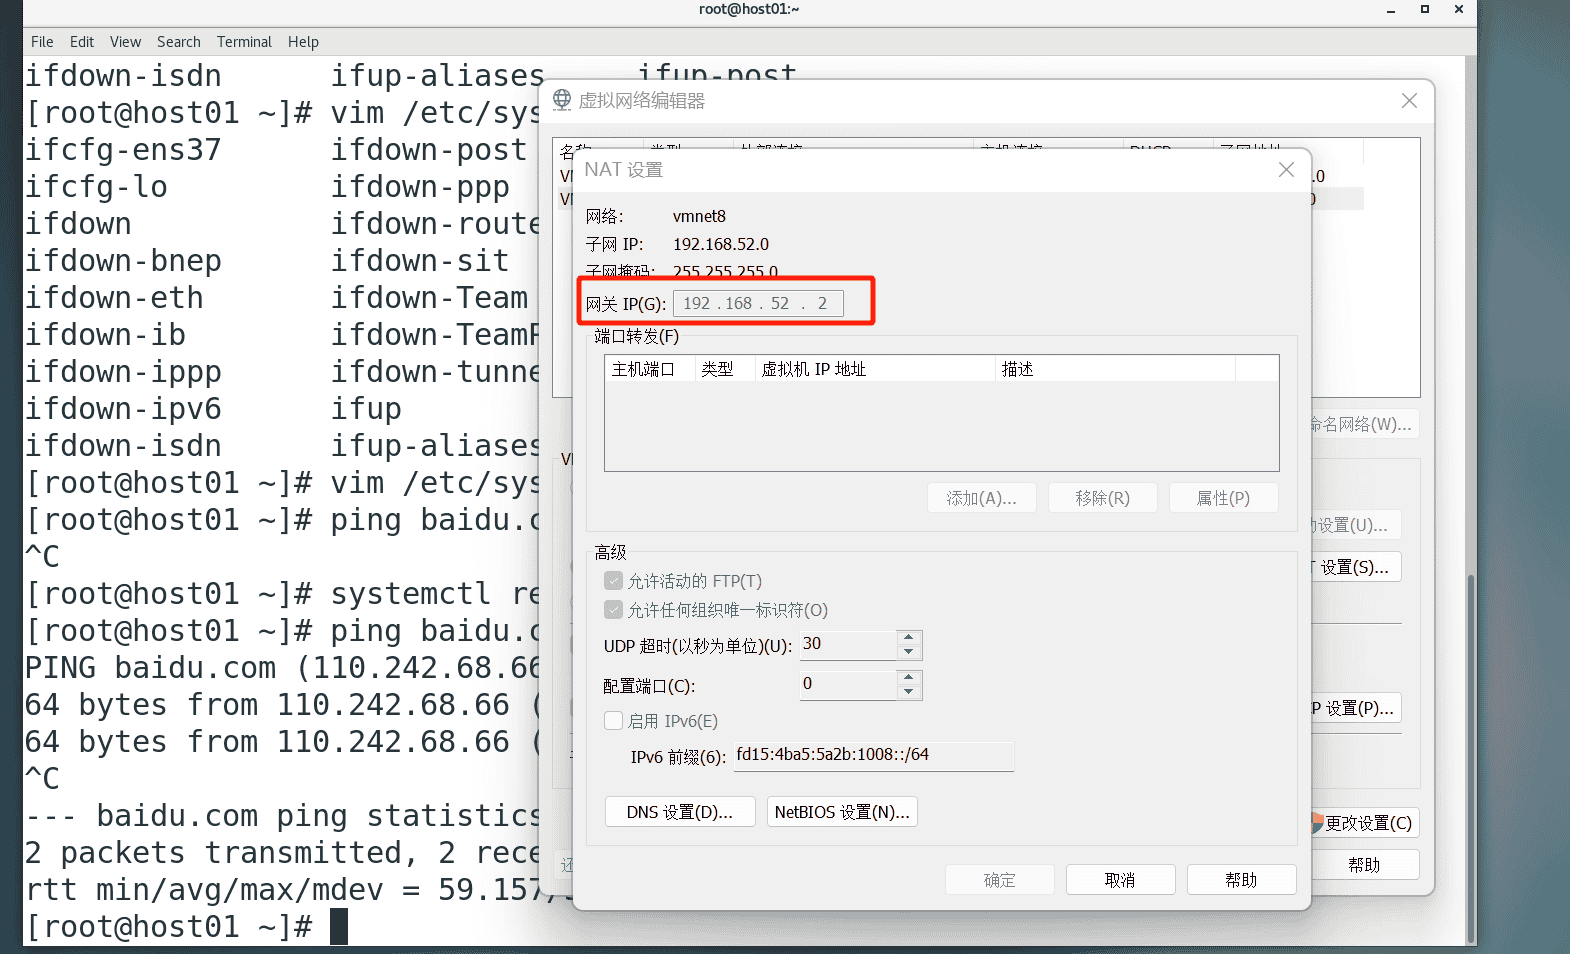Minimize the terminal window
The width and height of the screenshot is (1570, 954).
point(1391,10)
